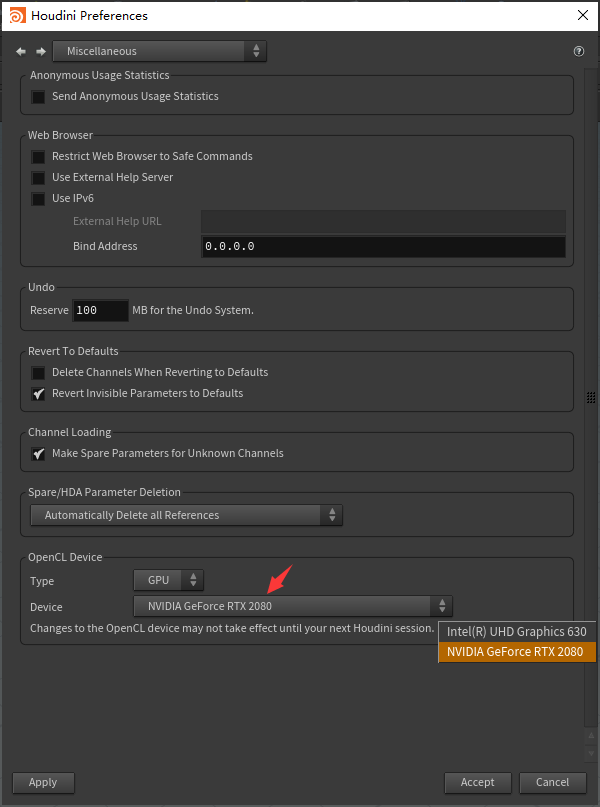This screenshot has width=600, height=807.
Task: Select NVIDIA GeForce RTX 2080 in popup list
Action: pos(517,652)
